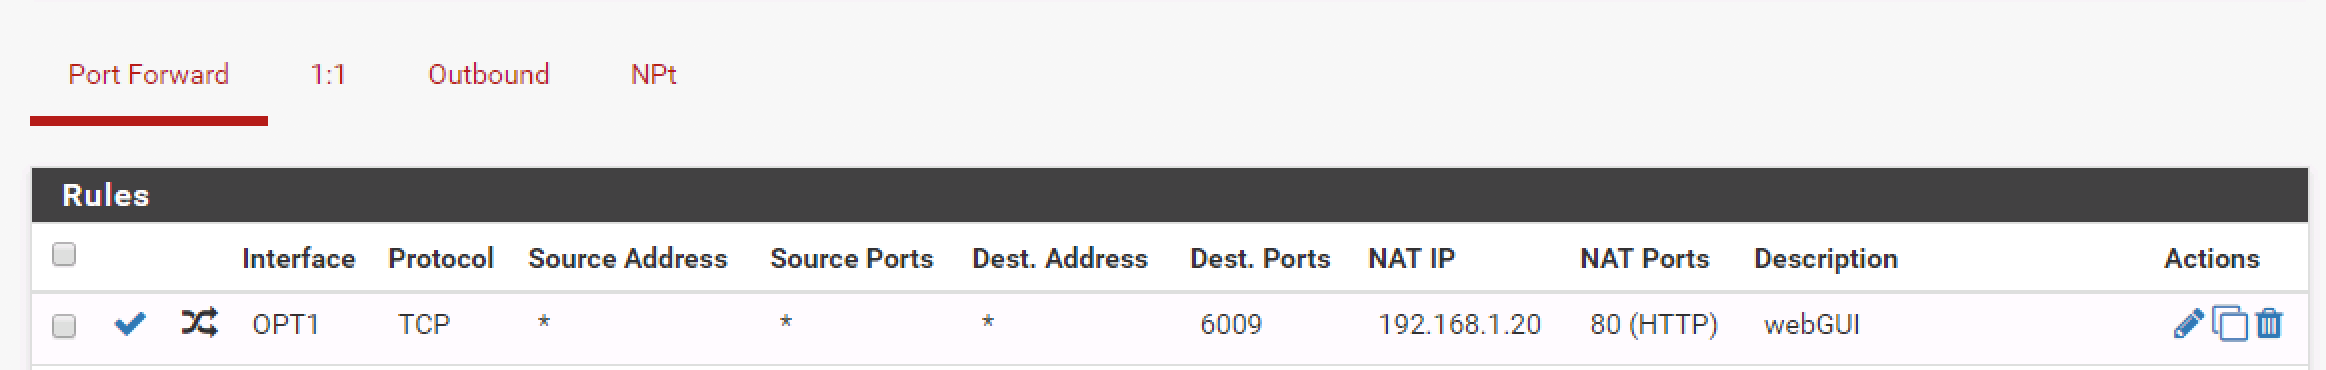
Task: Select the NPt tab
Action: click(x=654, y=75)
